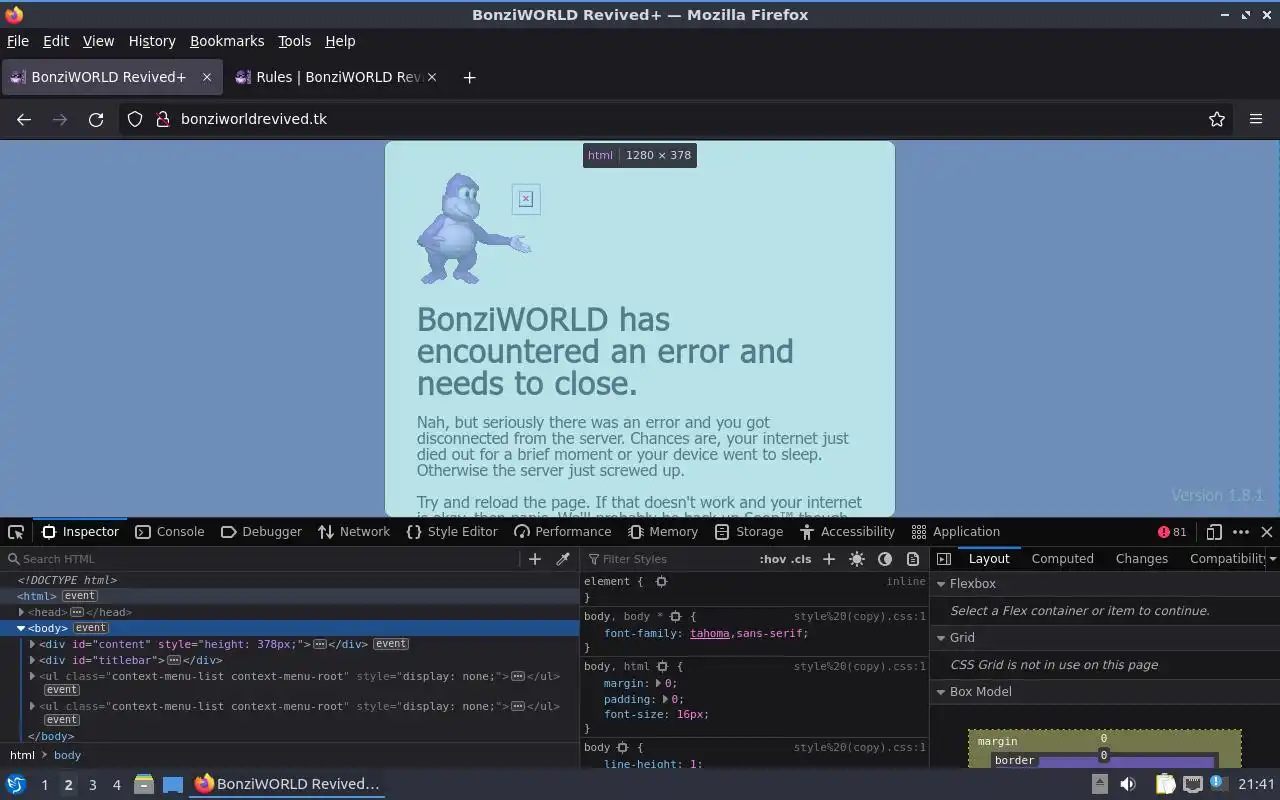Image resolution: width=1280 pixels, height=800 pixels.
Task: Expand the margin shorthand property
Action: coord(660,683)
